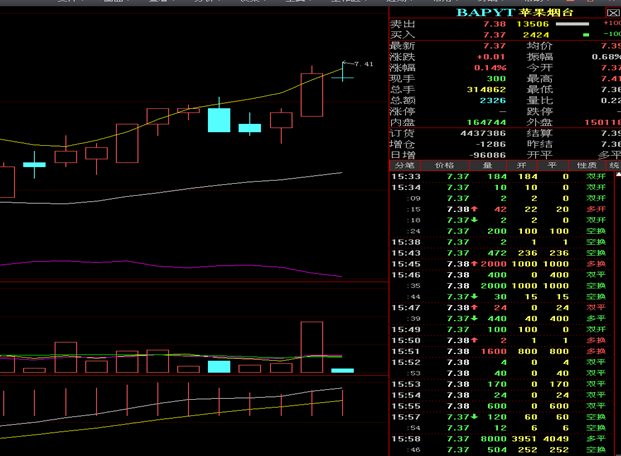621x456 pixels.
Task: Click the 振幅 label
Action: pos(539,57)
